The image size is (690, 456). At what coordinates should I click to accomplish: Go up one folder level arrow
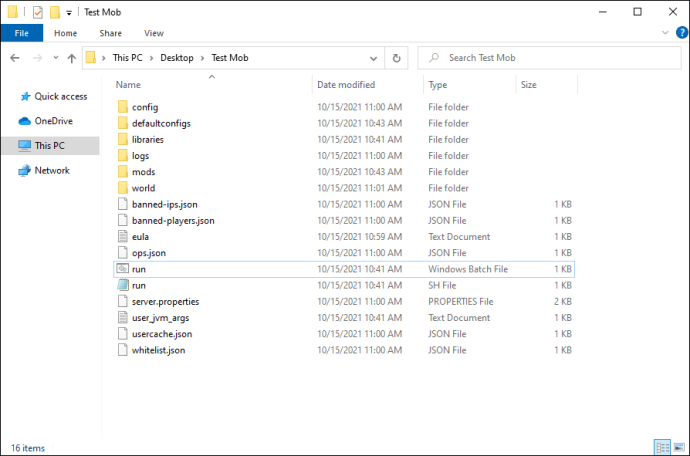point(72,58)
